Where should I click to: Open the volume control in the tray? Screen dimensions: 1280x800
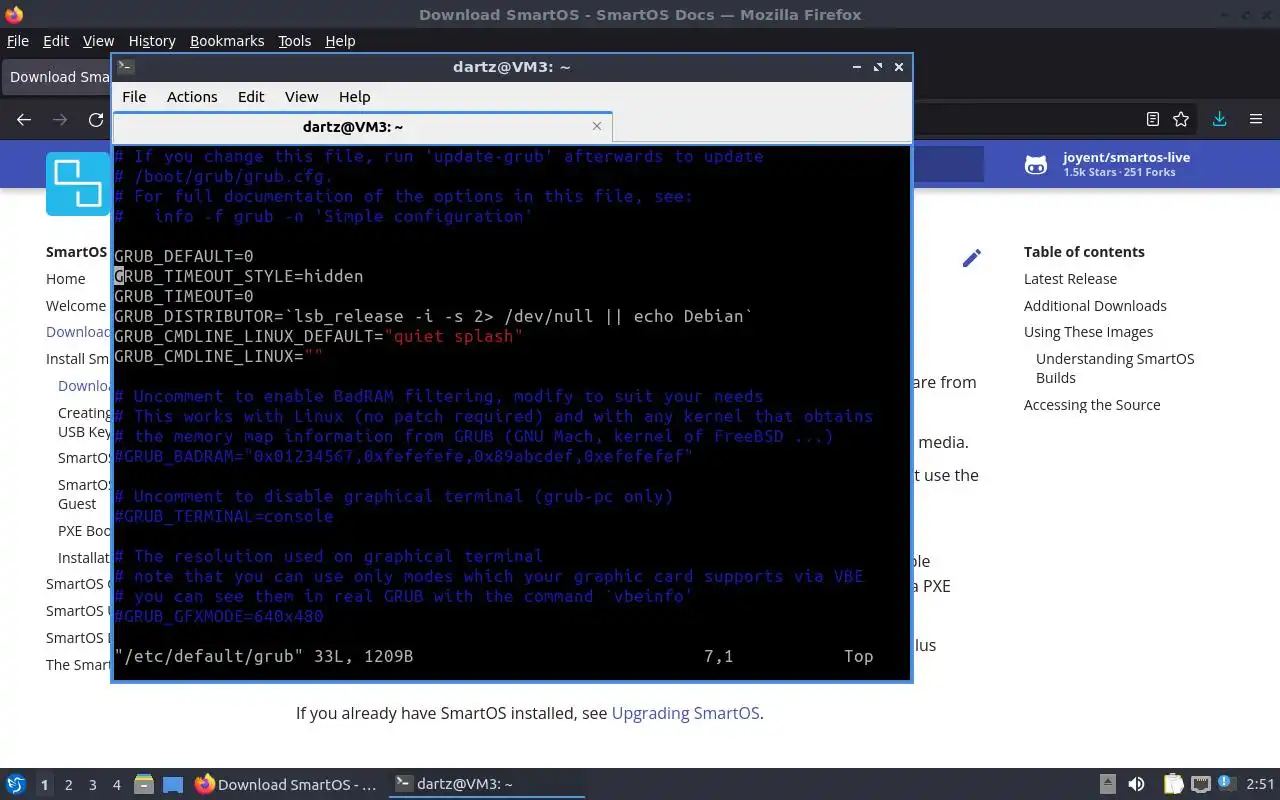[1136, 785]
